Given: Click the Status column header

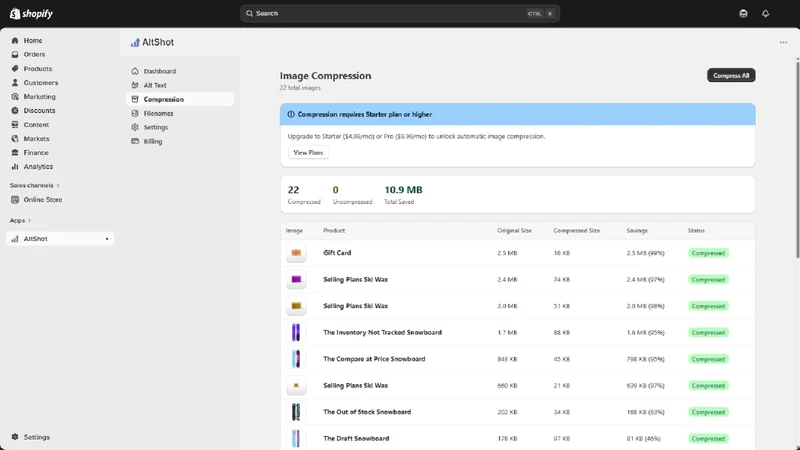Looking at the screenshot, I should point(696,231).
